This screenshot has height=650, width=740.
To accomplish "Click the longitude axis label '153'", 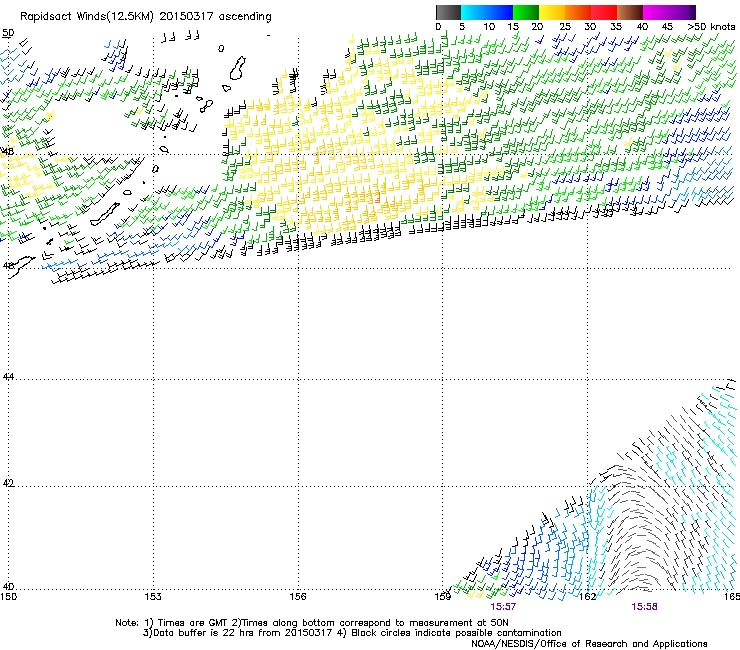I will pos(153,597).
